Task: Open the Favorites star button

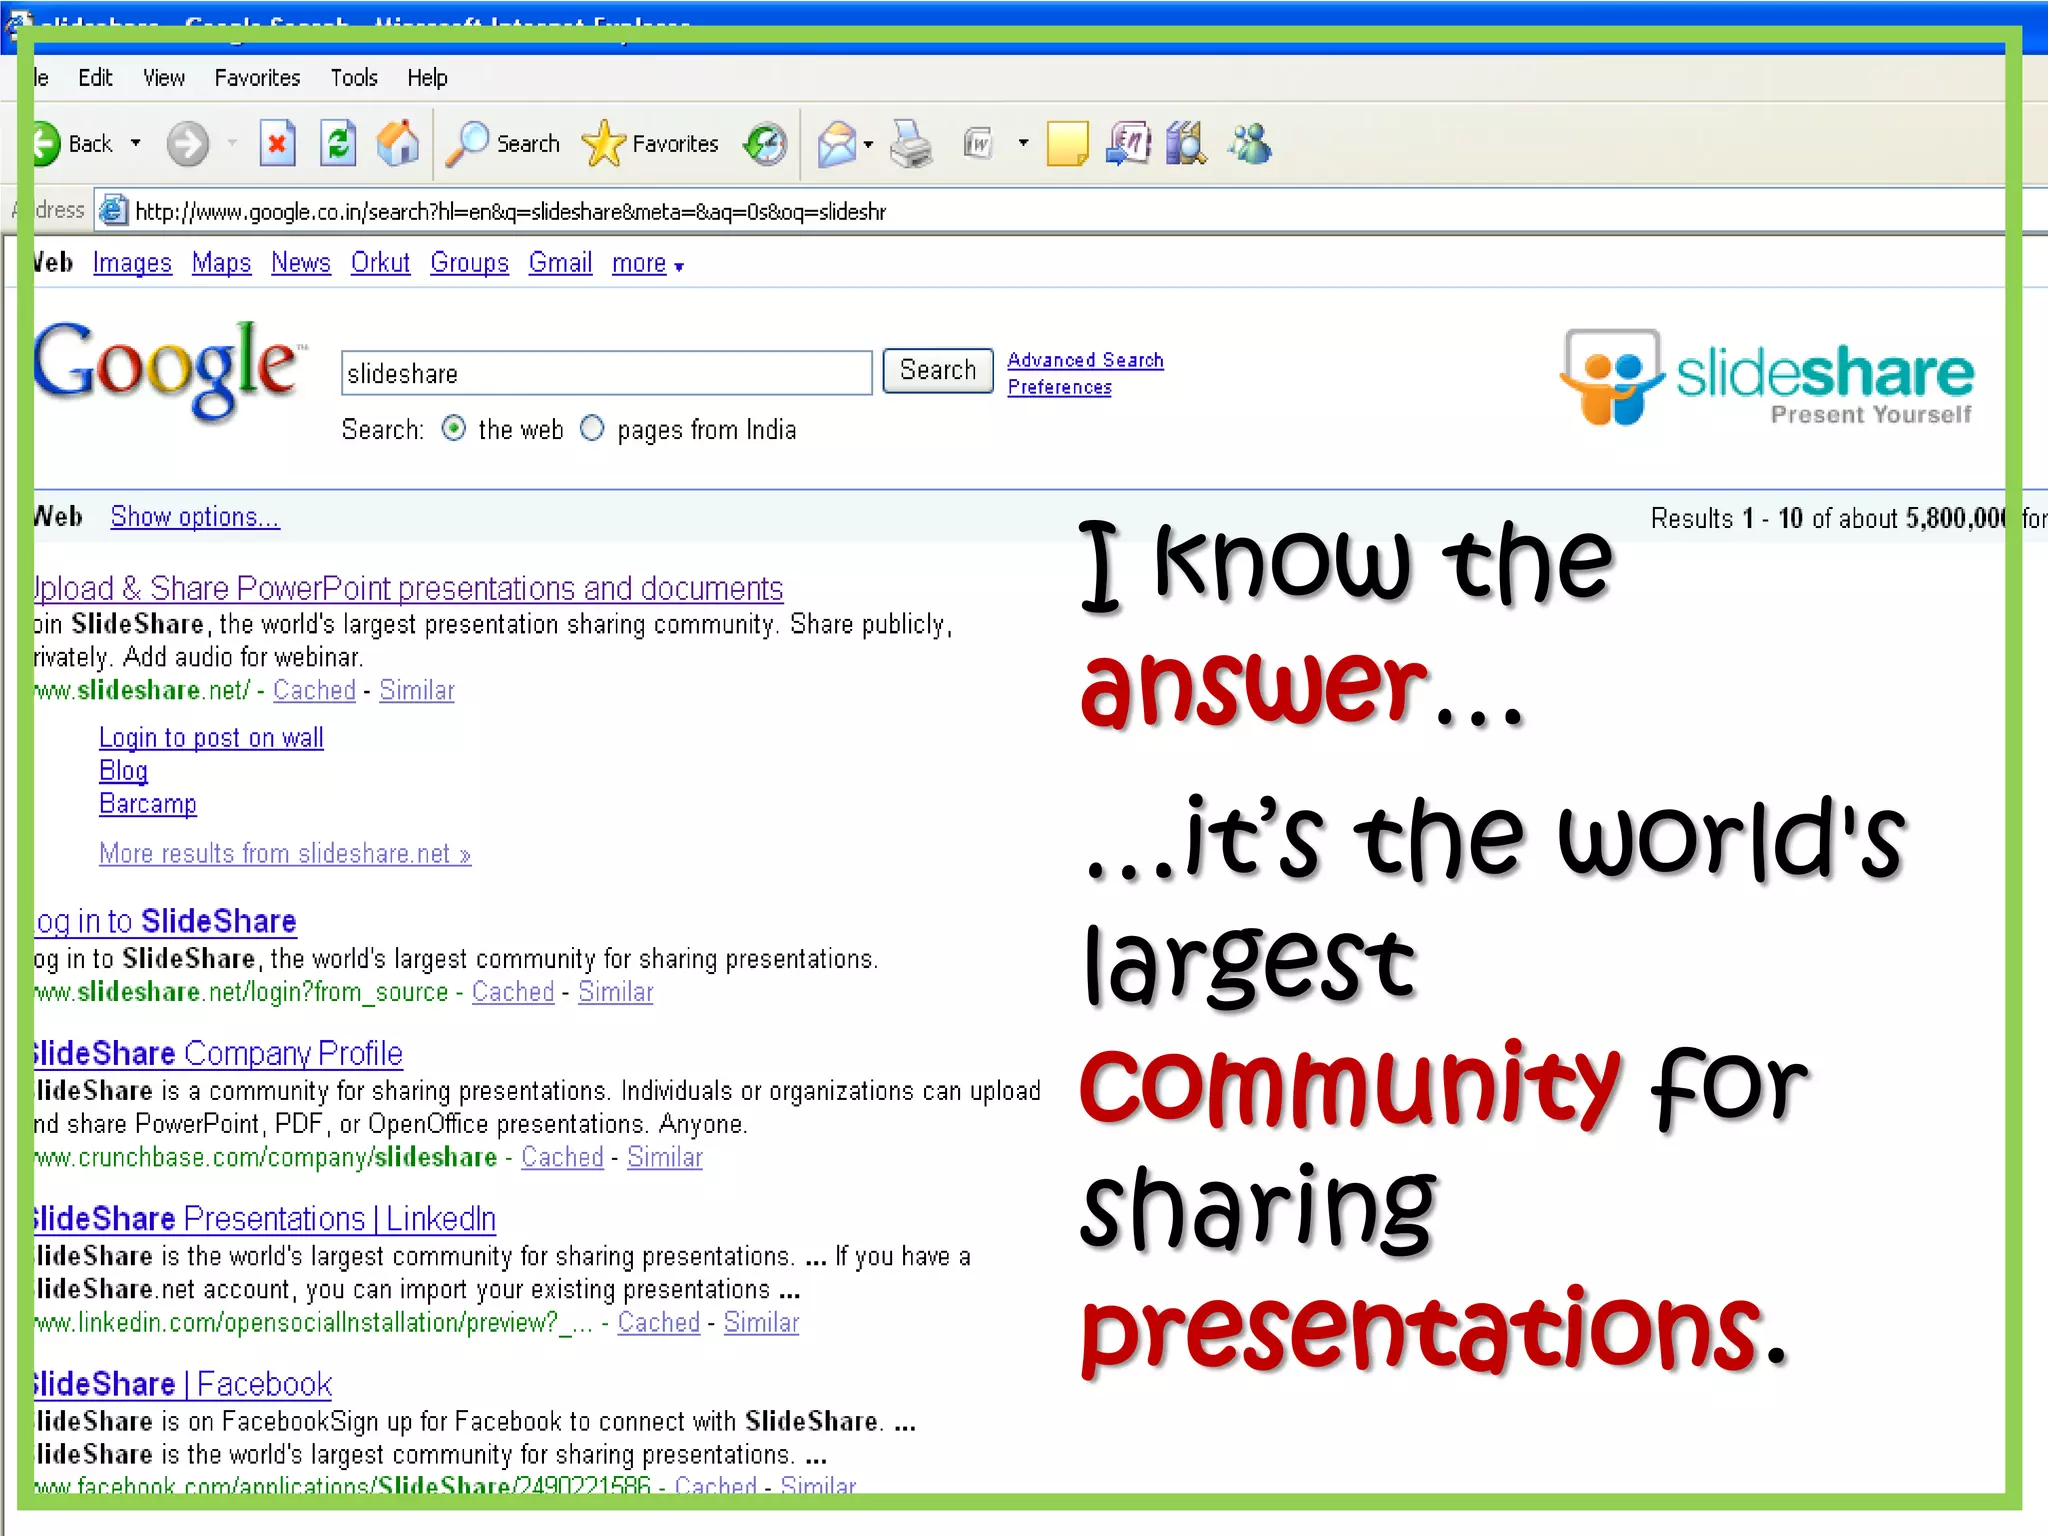Action: pos(650,144)
